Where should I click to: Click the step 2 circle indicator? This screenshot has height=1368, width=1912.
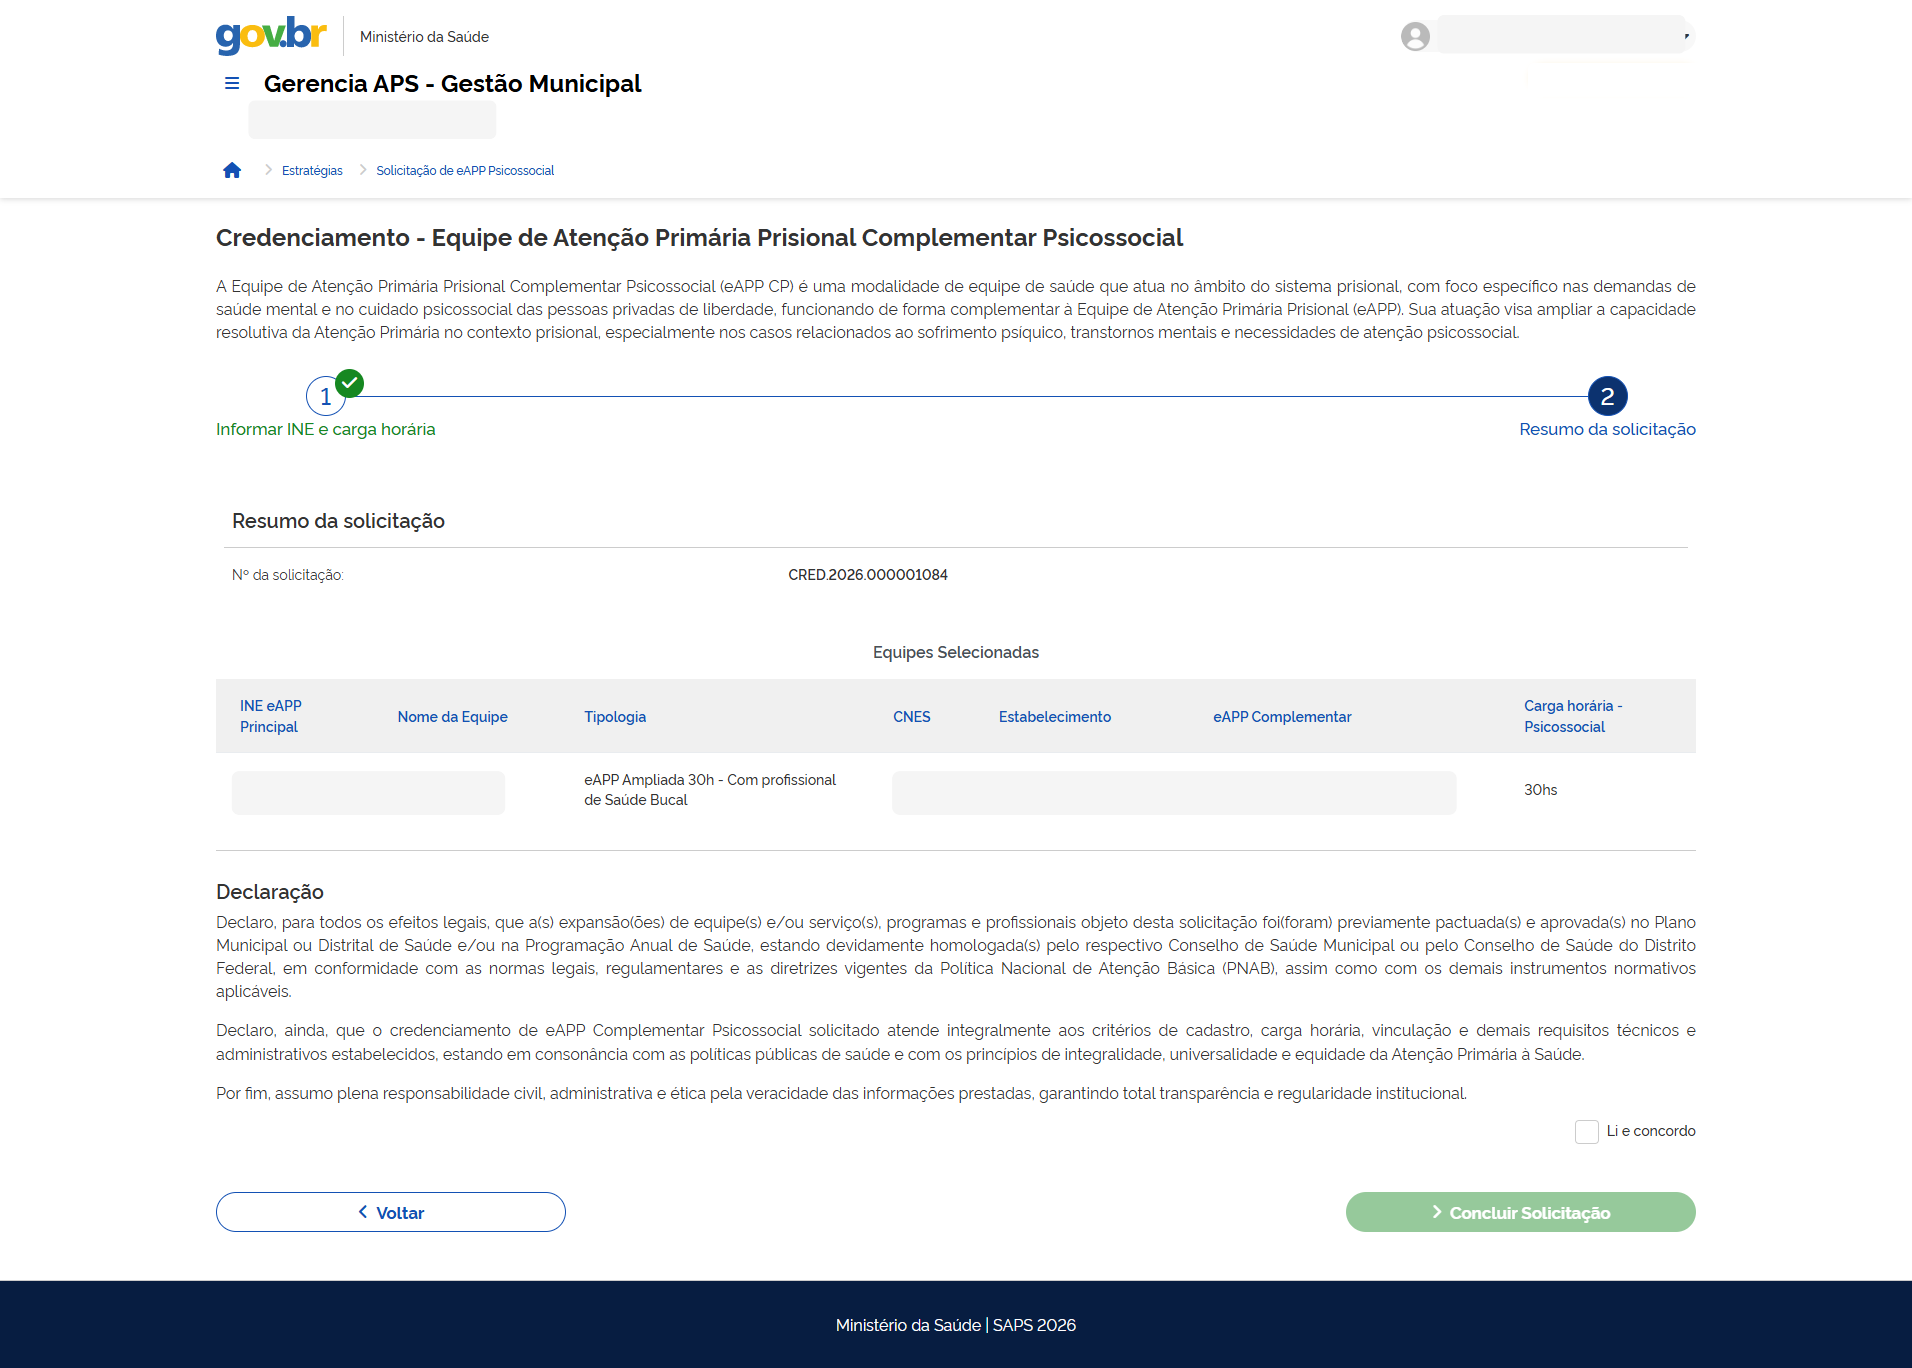[1607, 397]
